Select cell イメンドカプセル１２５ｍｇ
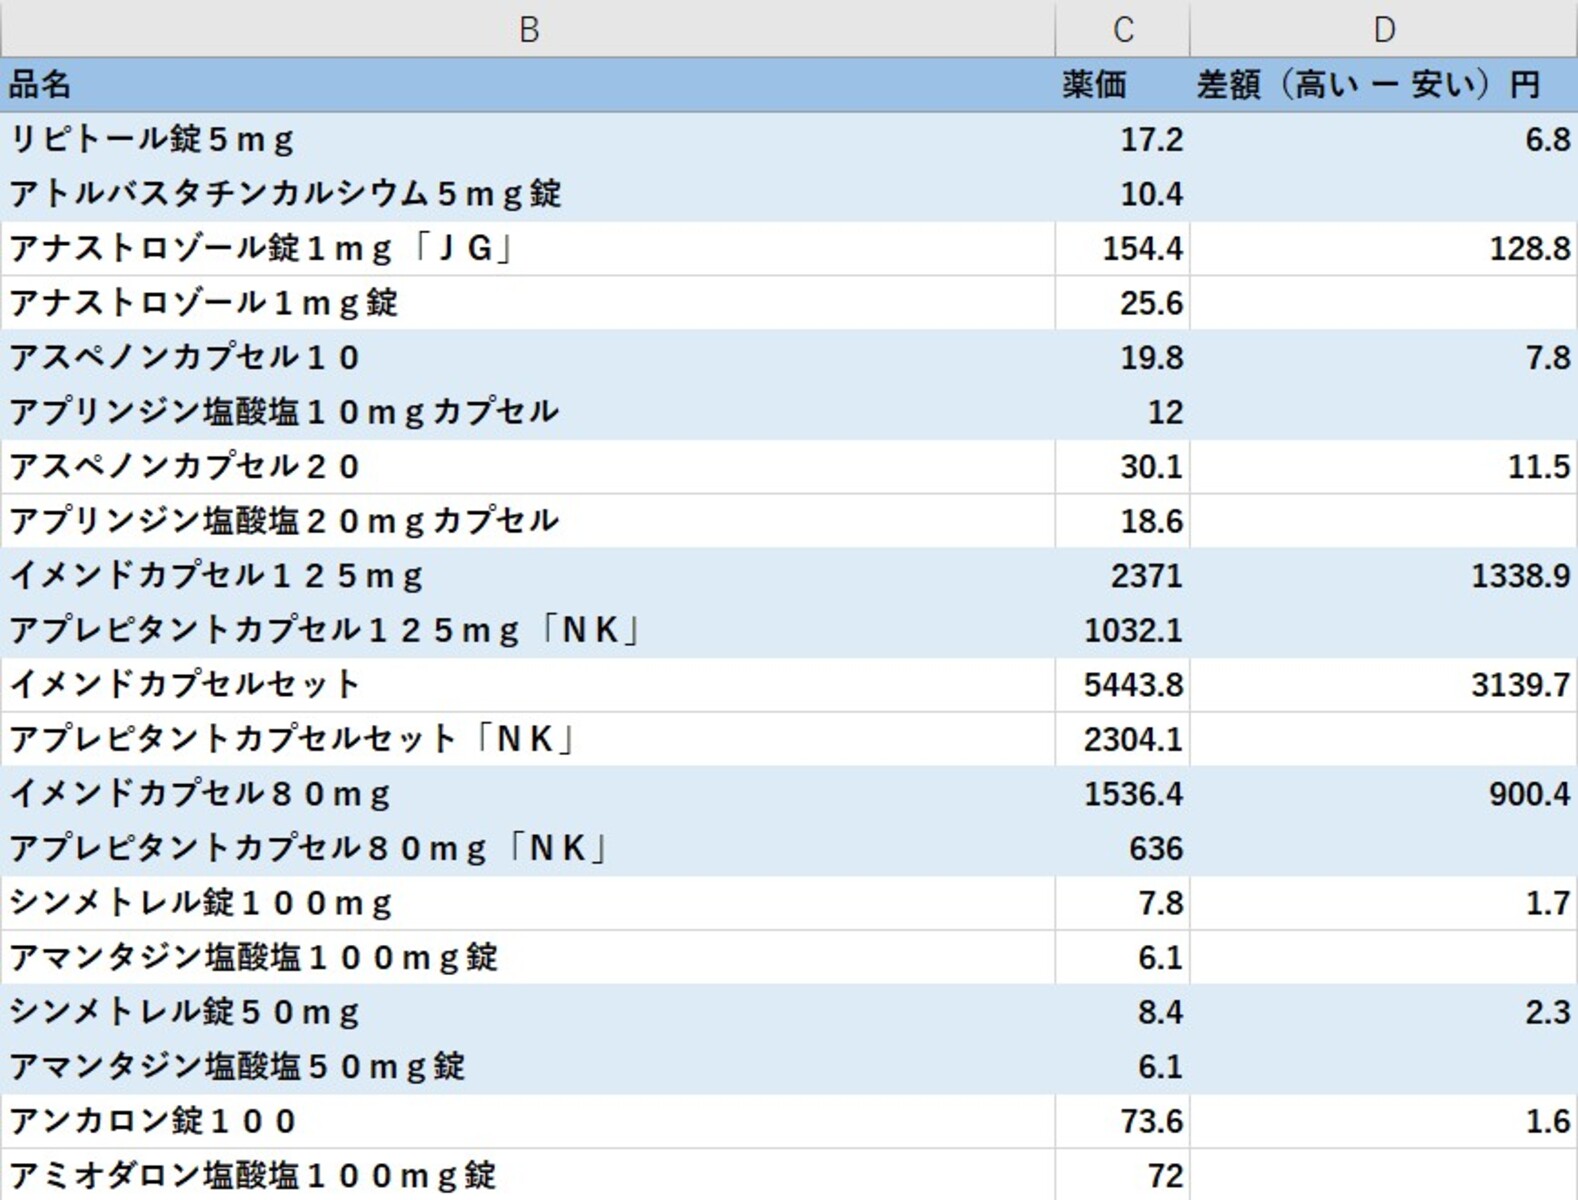This screenshot has width=1578, height=1200. (x=528, y=575)
